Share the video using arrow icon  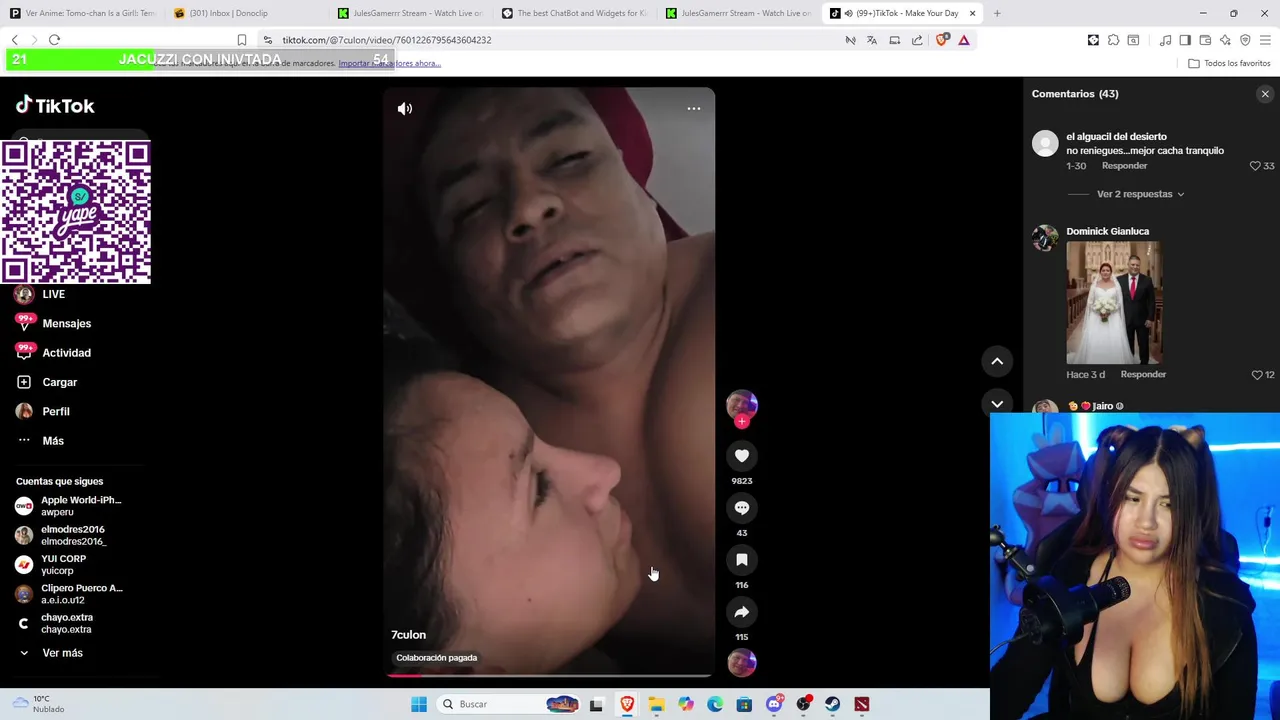click(x=742, y=612)
